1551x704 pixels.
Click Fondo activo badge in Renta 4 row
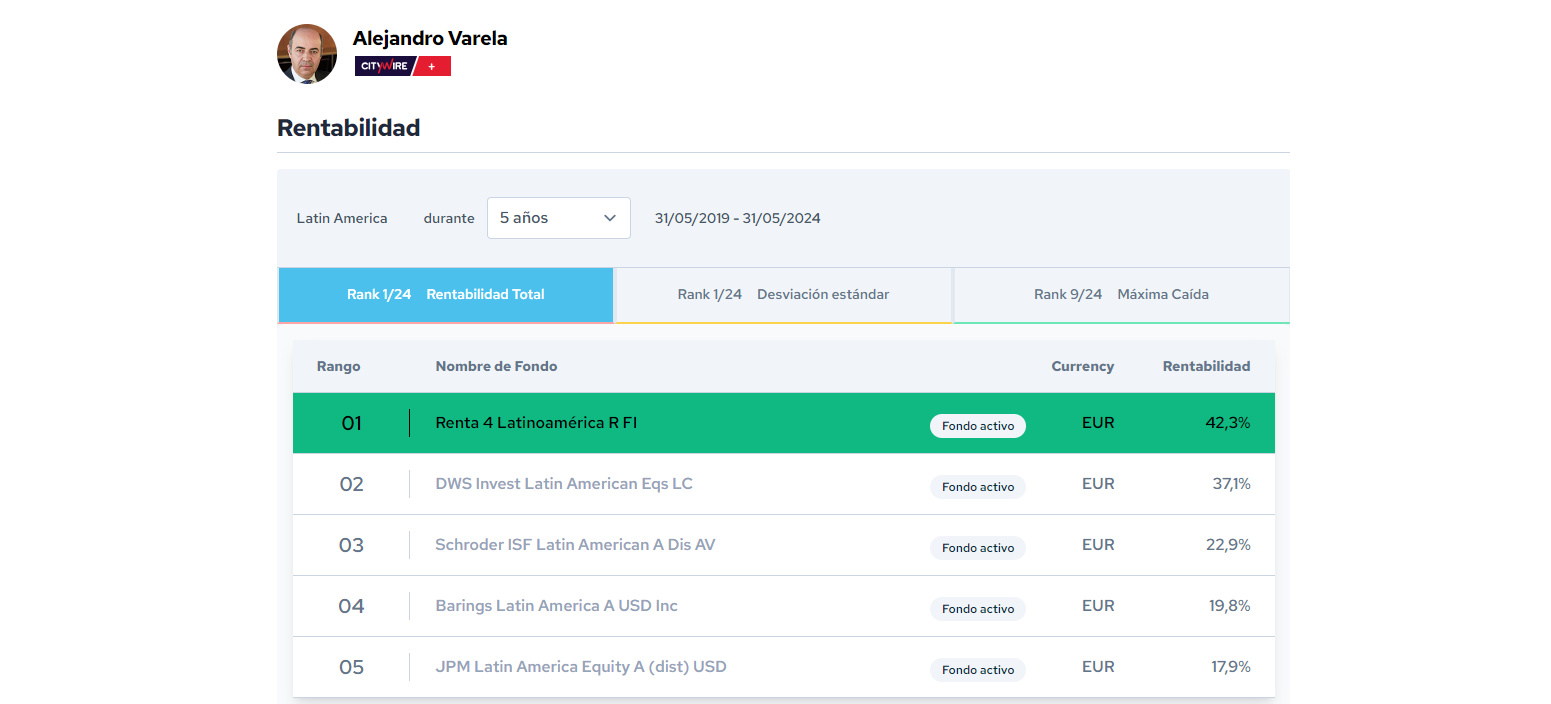tap(978, 426)
